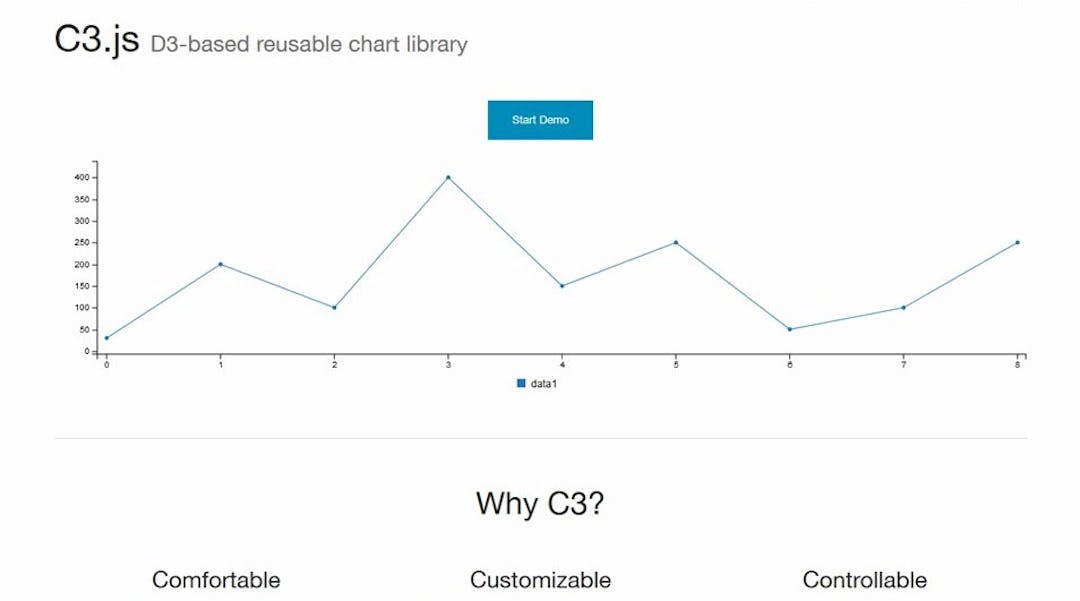This screenshot has width=1080, height=601.
Task: Toggle the data1 series in the legend
Action: (540, 382)
